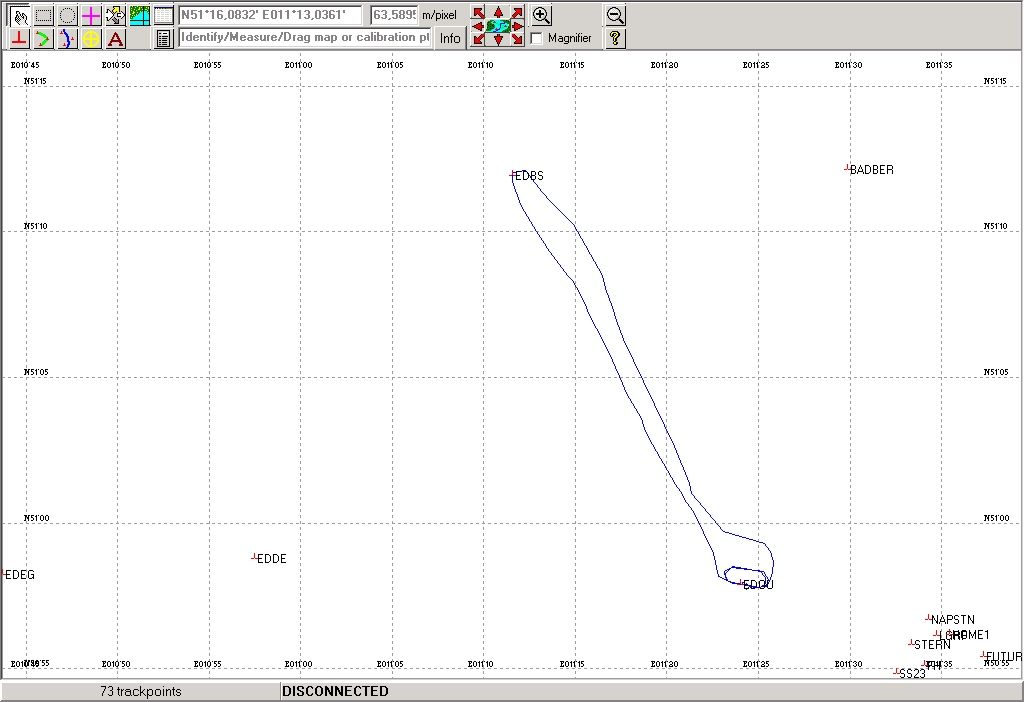The width and height of the screenshot is (1024, 702).
Task: Pan the map up with red arrow
Action: (x=498, y=12)
